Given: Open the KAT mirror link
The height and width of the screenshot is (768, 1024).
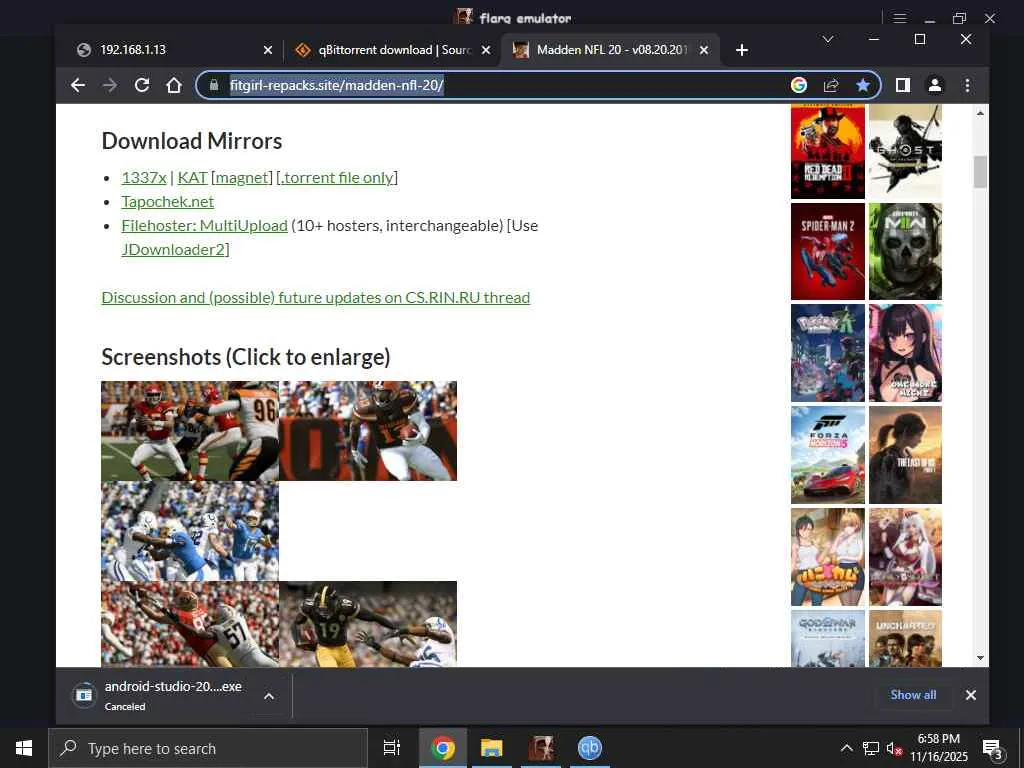Looking at the screenshot, I should click(193, 178).
